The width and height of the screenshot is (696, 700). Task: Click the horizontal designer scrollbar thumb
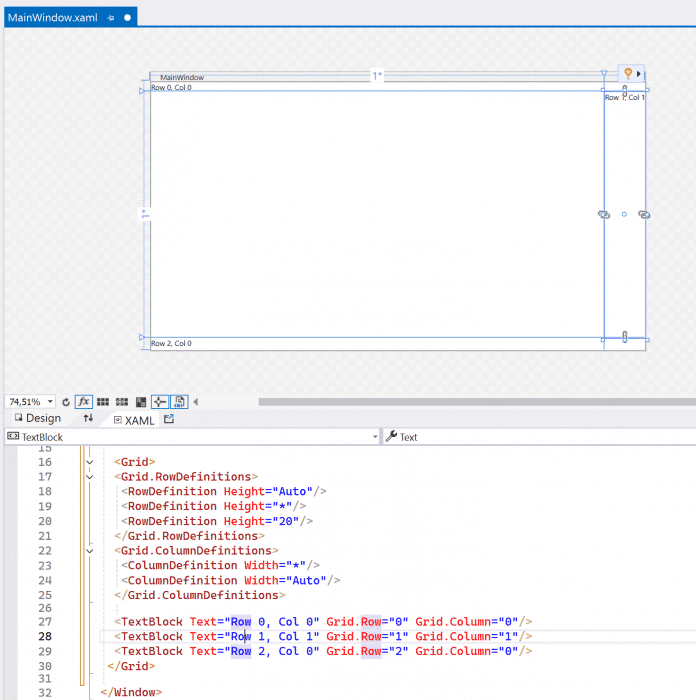point(477,402)
